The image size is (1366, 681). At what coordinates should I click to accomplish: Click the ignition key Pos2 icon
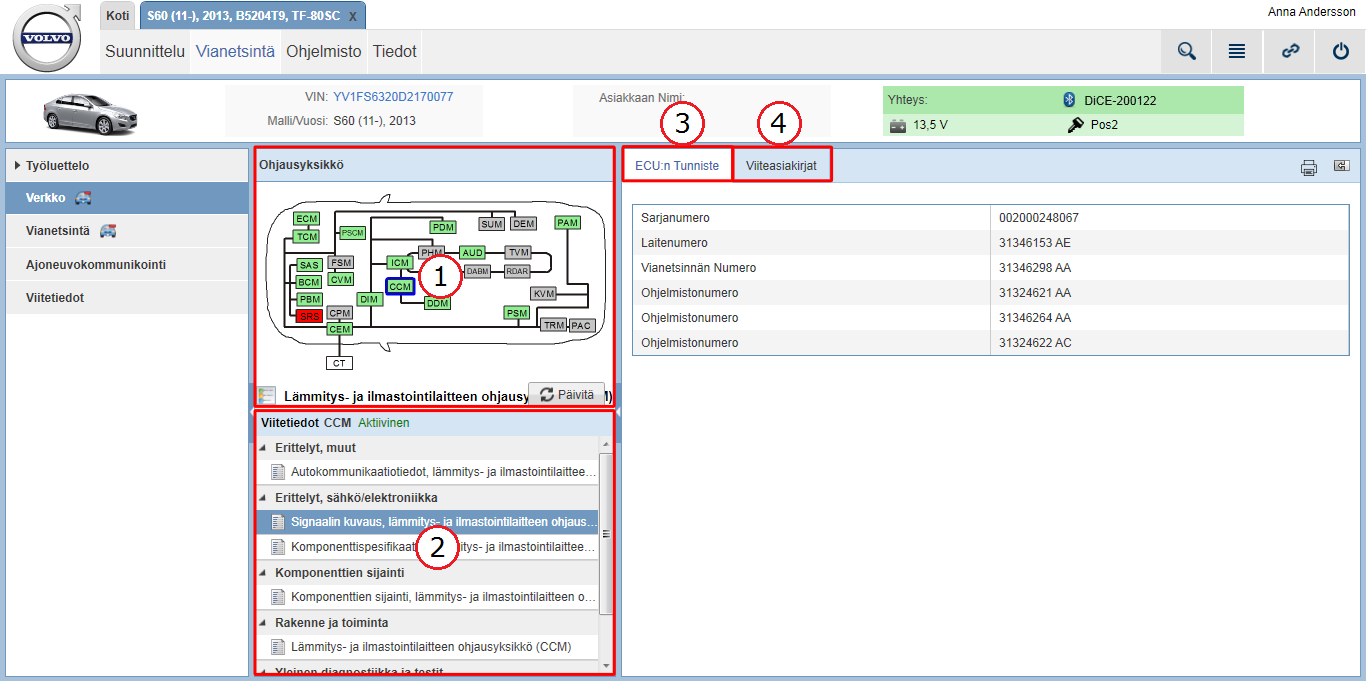click(x=1076, y=125)
